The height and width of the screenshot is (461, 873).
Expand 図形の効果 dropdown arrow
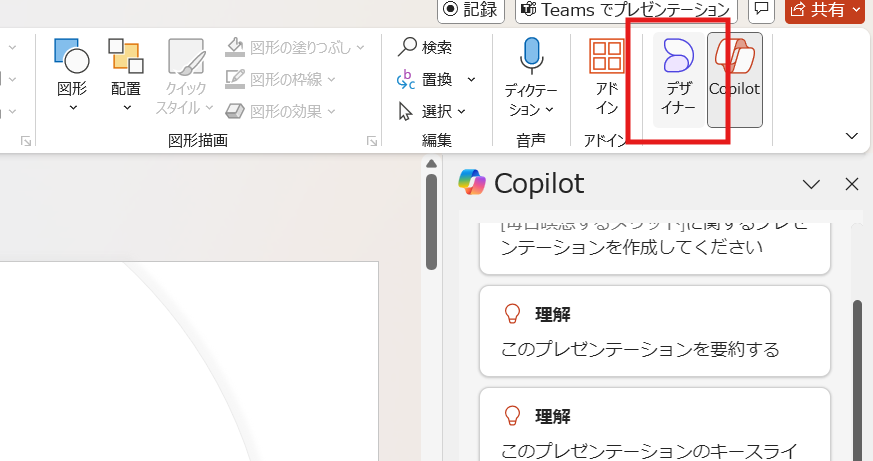tap(331, 111)
